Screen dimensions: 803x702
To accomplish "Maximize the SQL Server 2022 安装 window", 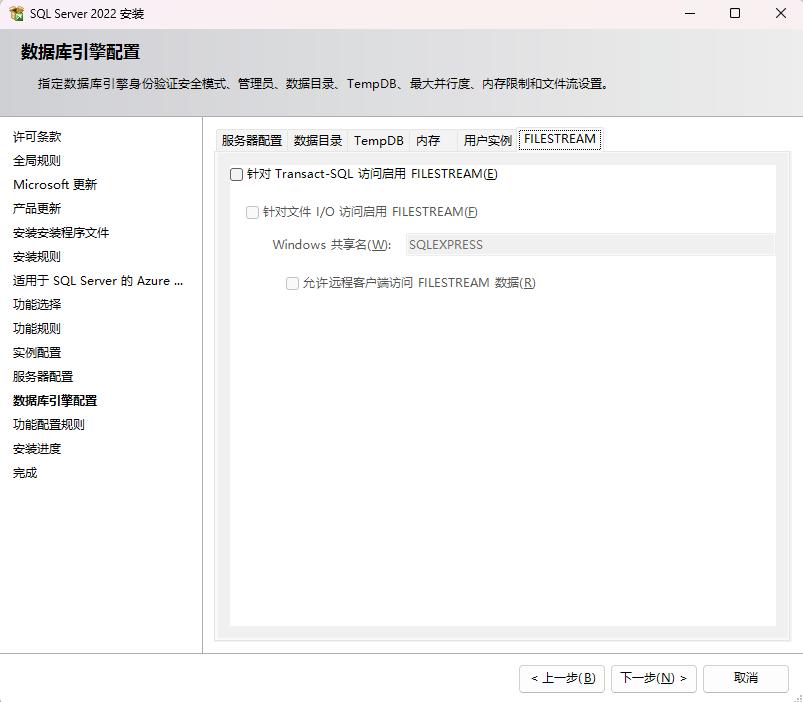I will [x=735, y=14].
